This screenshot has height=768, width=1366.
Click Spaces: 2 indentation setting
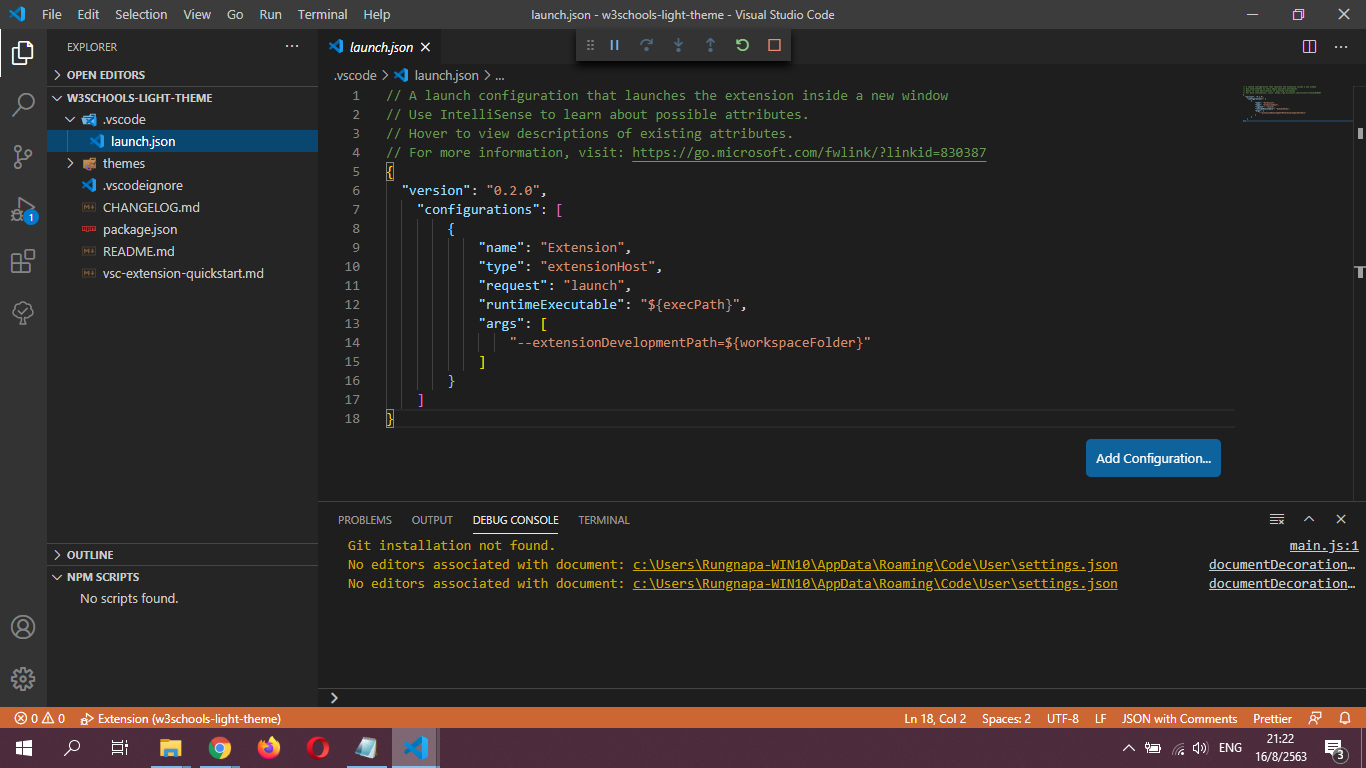[1006, 719]
